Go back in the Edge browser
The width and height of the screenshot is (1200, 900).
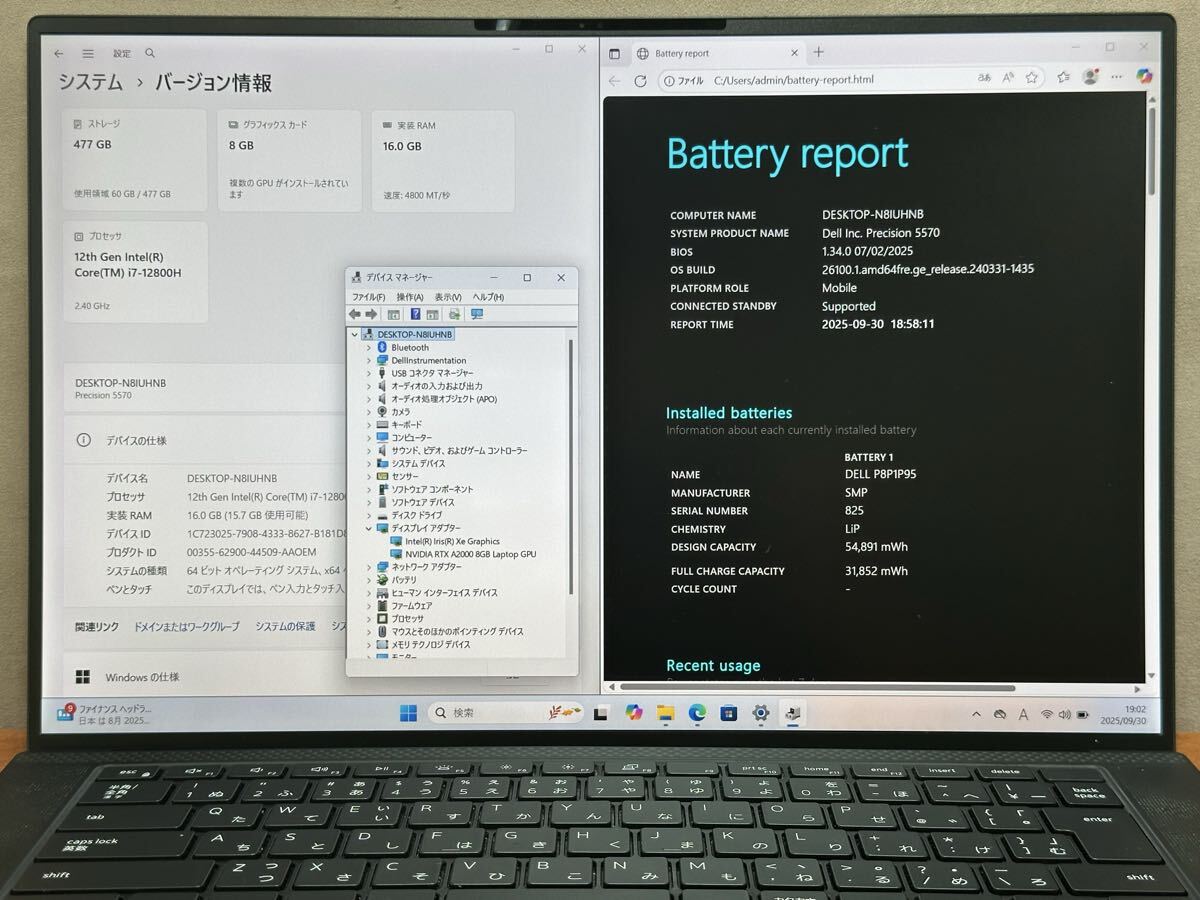(x=614, y=80)
